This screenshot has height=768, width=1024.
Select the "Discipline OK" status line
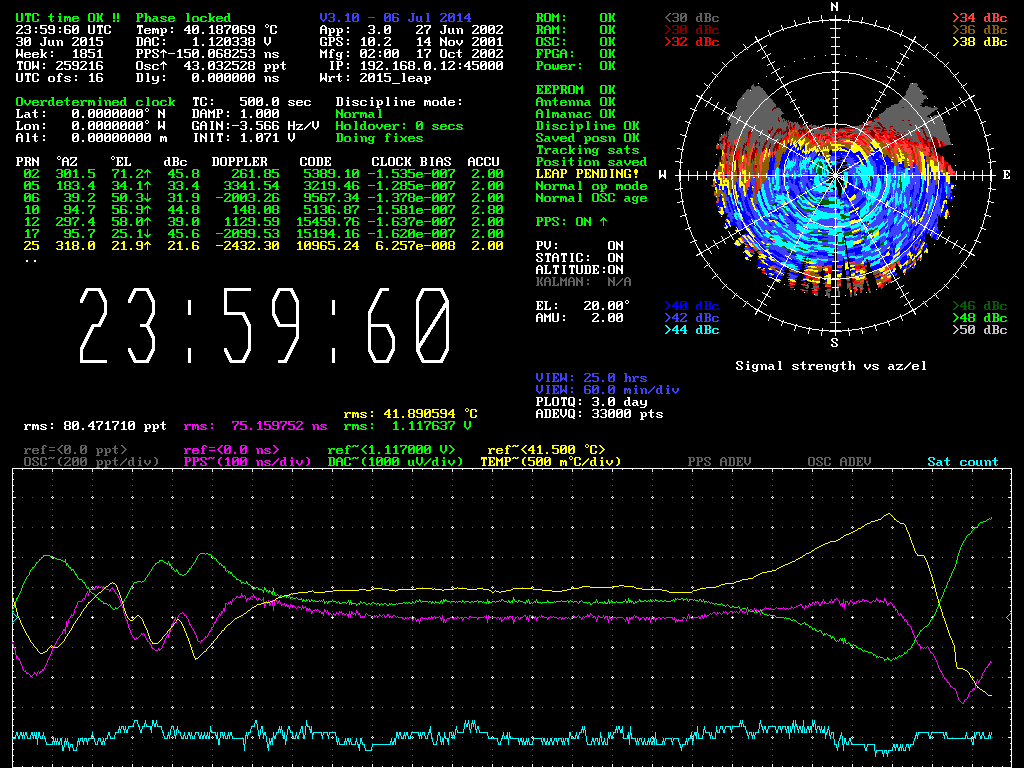588,125
